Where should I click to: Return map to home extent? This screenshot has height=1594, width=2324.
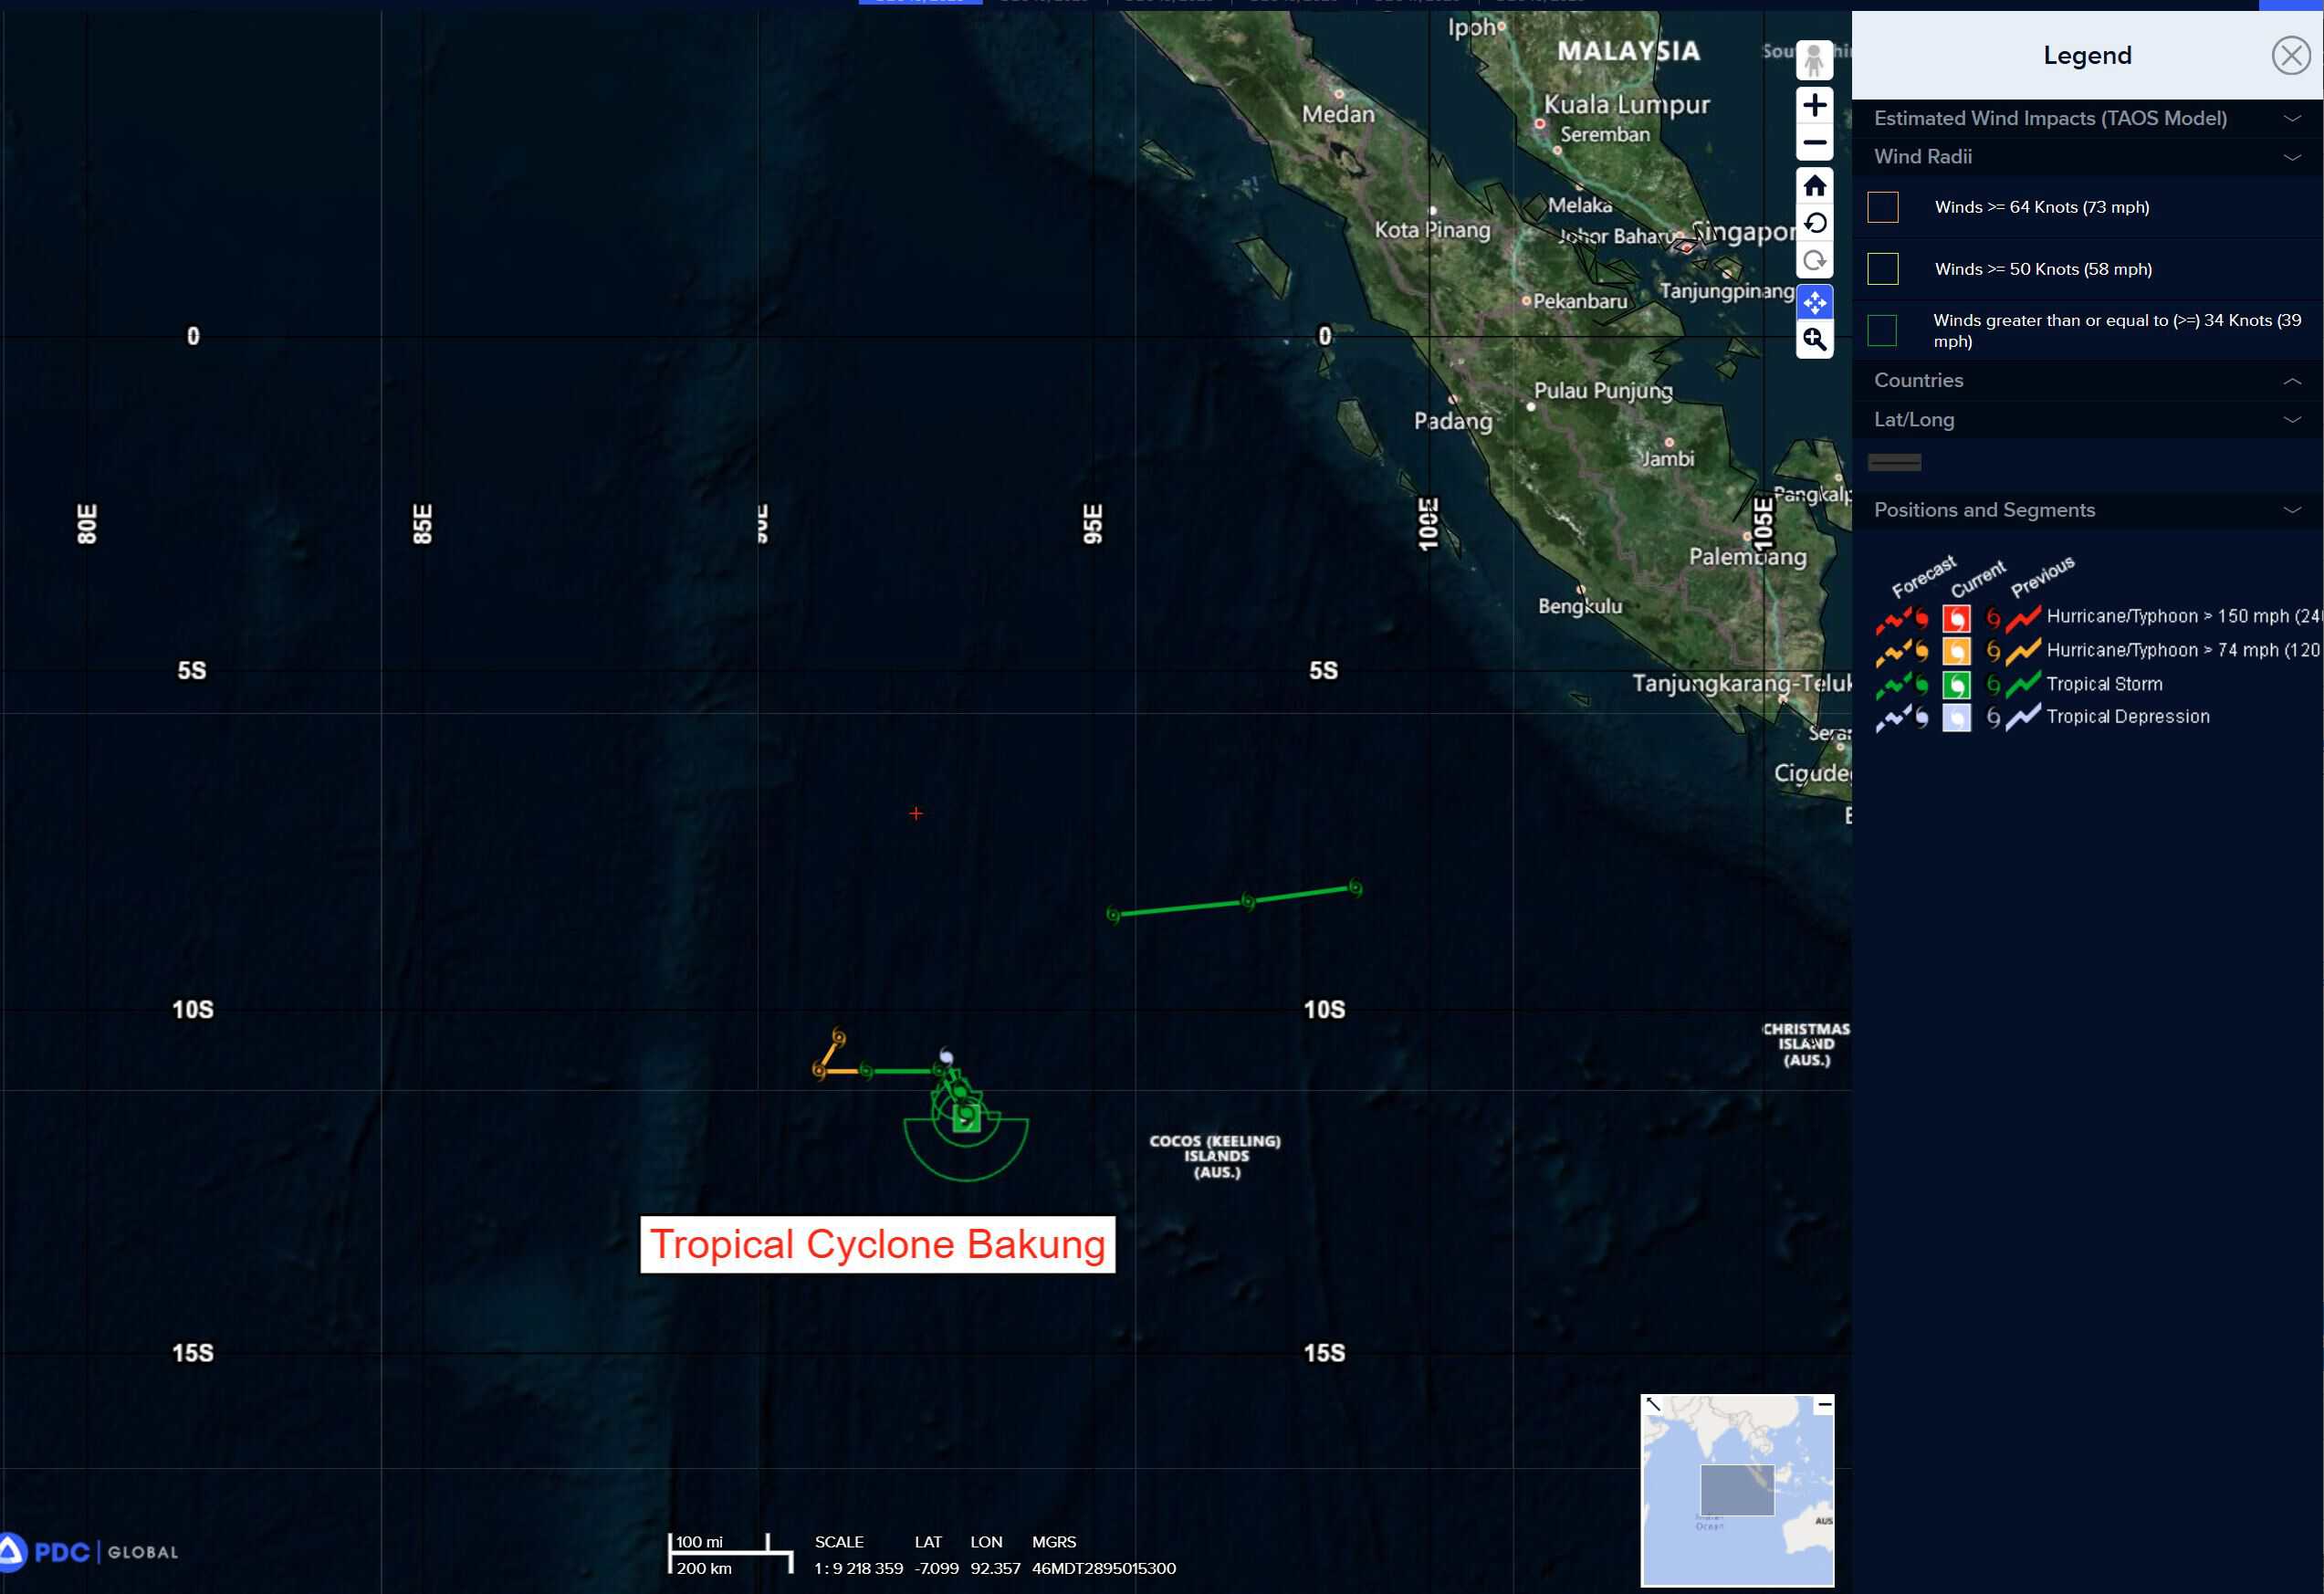(1814, 185)
